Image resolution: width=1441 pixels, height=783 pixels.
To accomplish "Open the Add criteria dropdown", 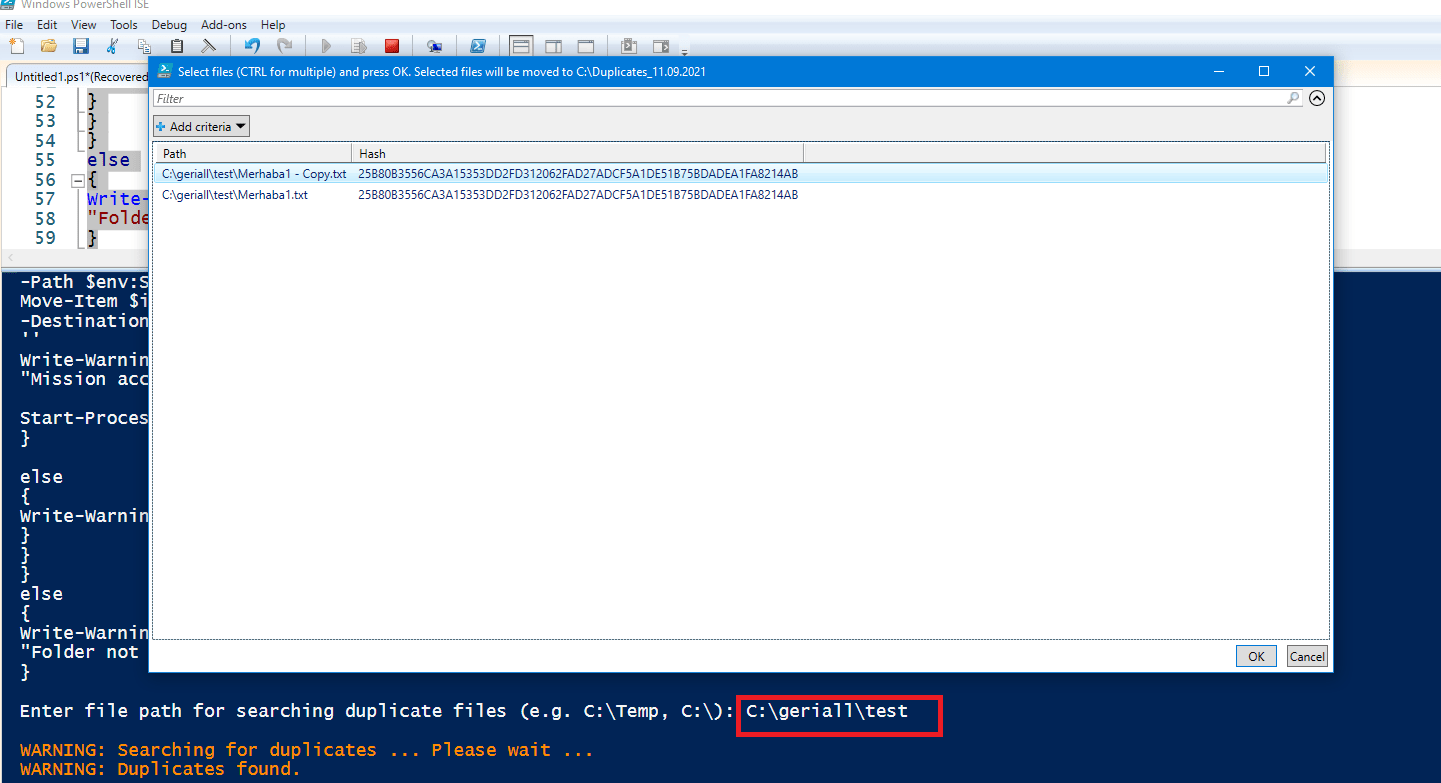I will 201,127.
